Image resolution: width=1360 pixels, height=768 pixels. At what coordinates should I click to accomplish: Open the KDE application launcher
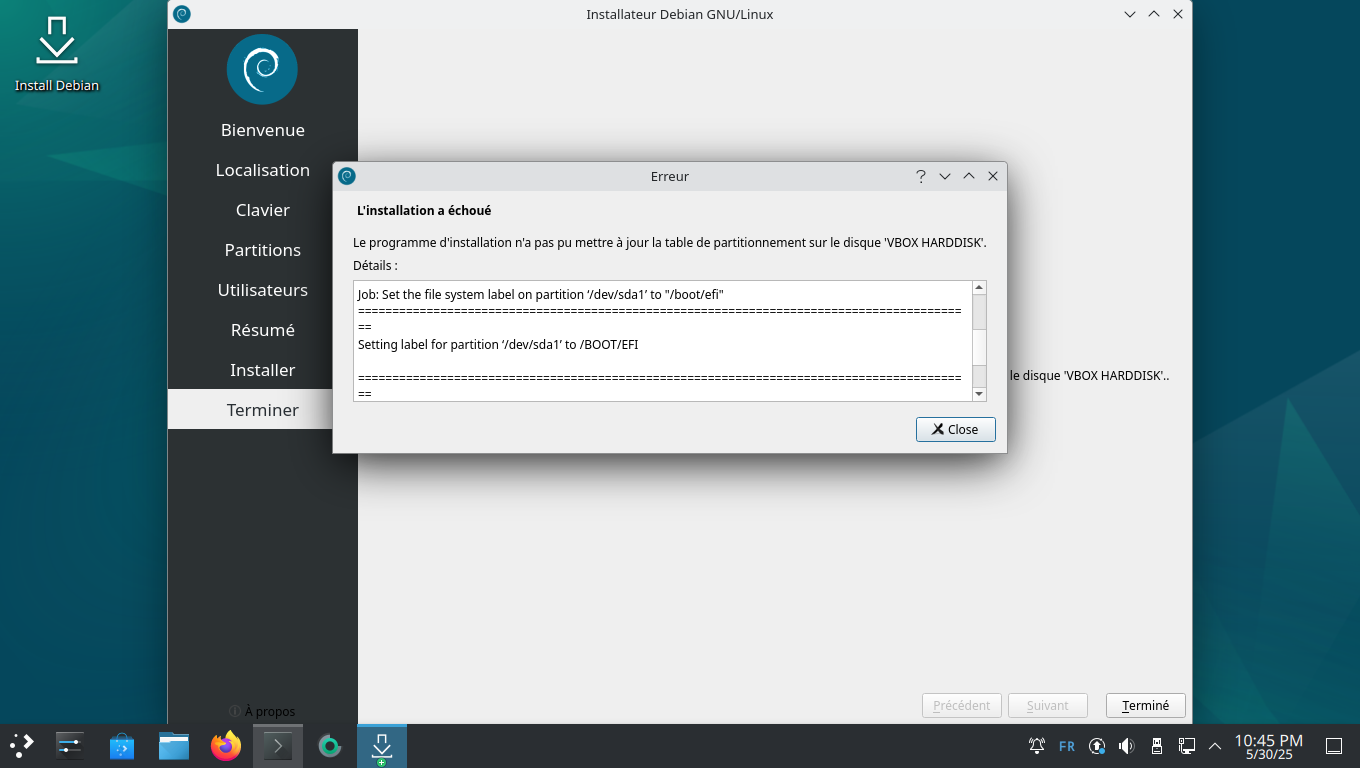[x=22, y=745]
